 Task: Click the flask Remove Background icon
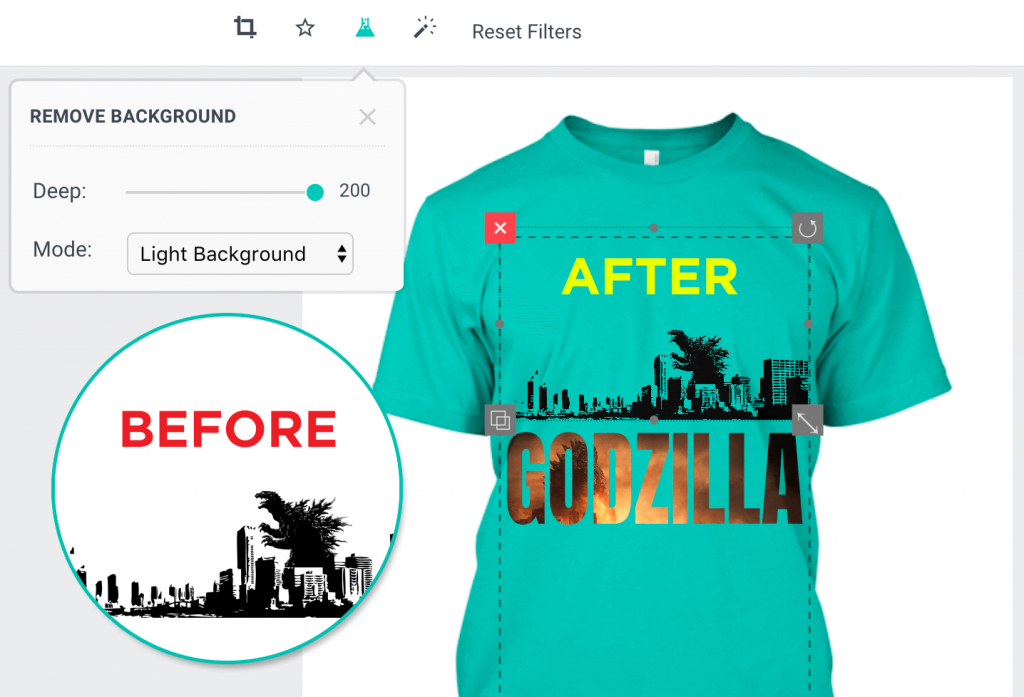pos(364,27)
